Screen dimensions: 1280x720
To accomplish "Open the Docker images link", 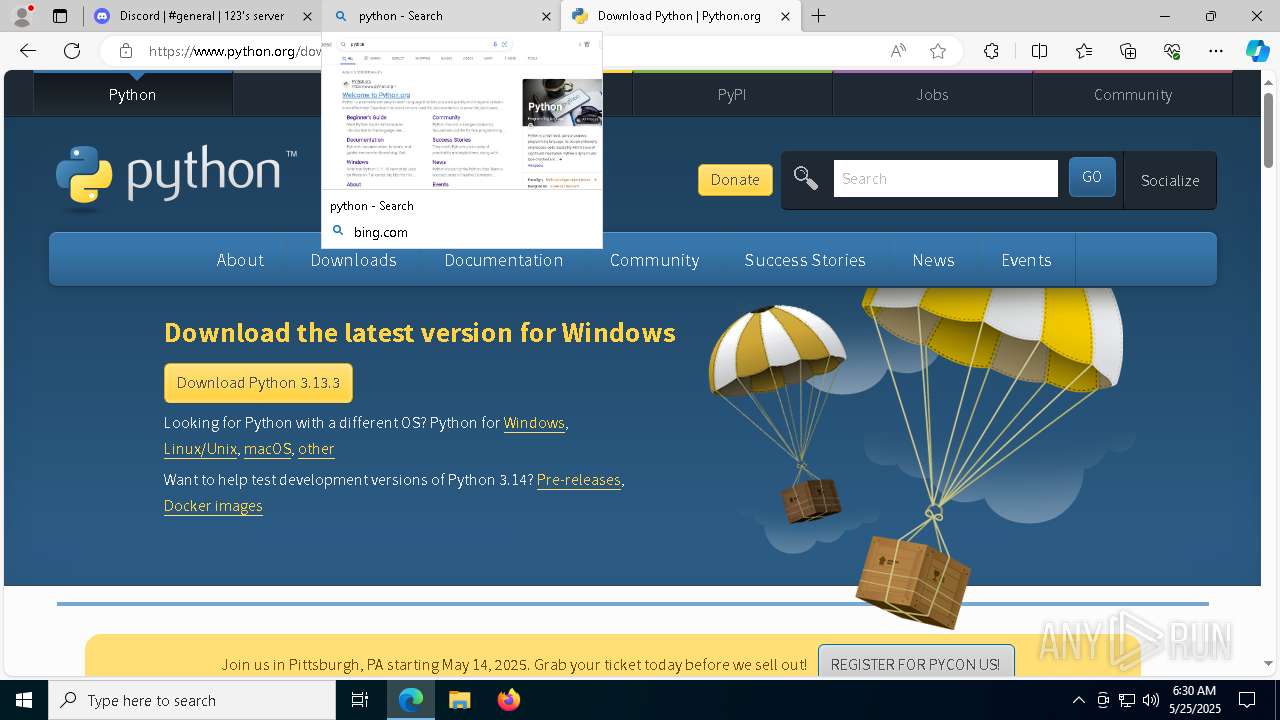I will click(x=213, y=506).
